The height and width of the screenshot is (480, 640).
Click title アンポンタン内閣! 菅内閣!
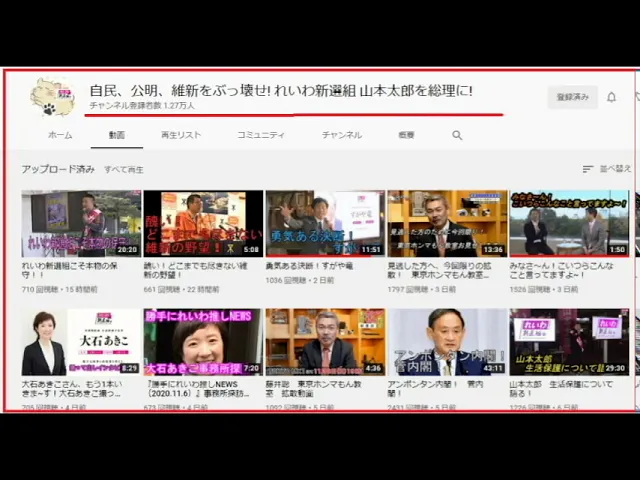pyautogui.click(x=436, y=389)
